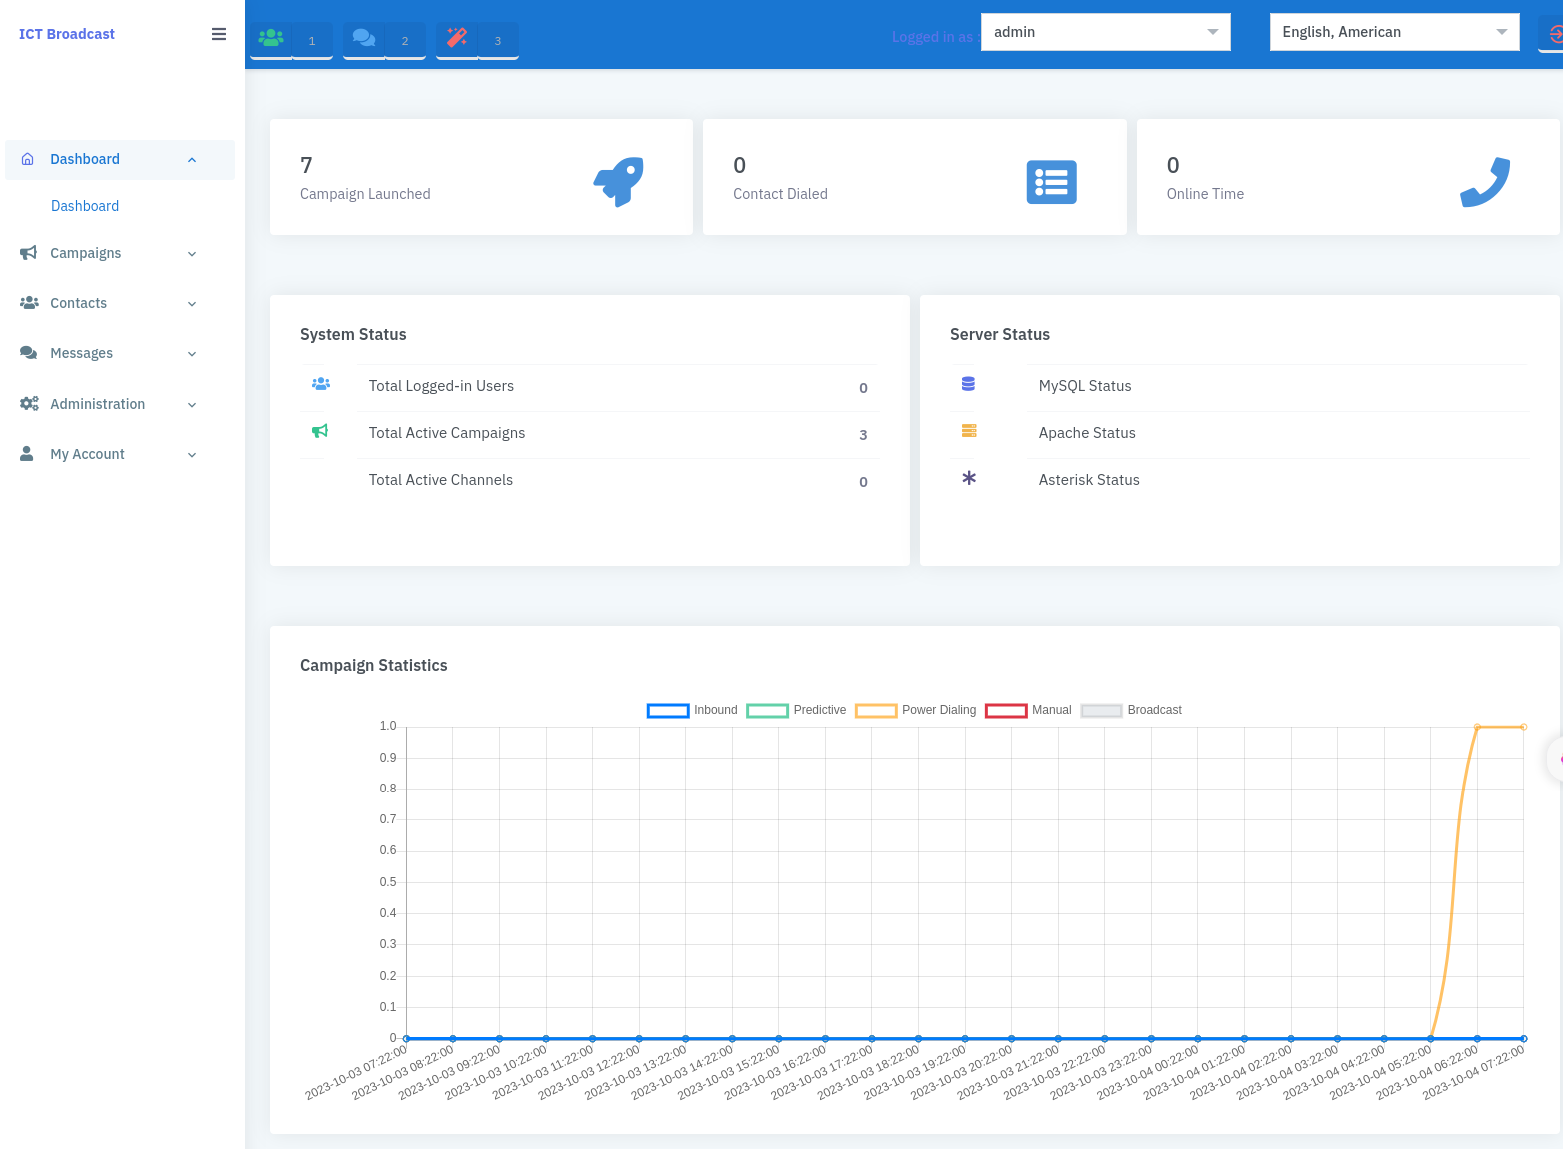
Task: Click the Logged in as label
Action: [x=934, y=37]
